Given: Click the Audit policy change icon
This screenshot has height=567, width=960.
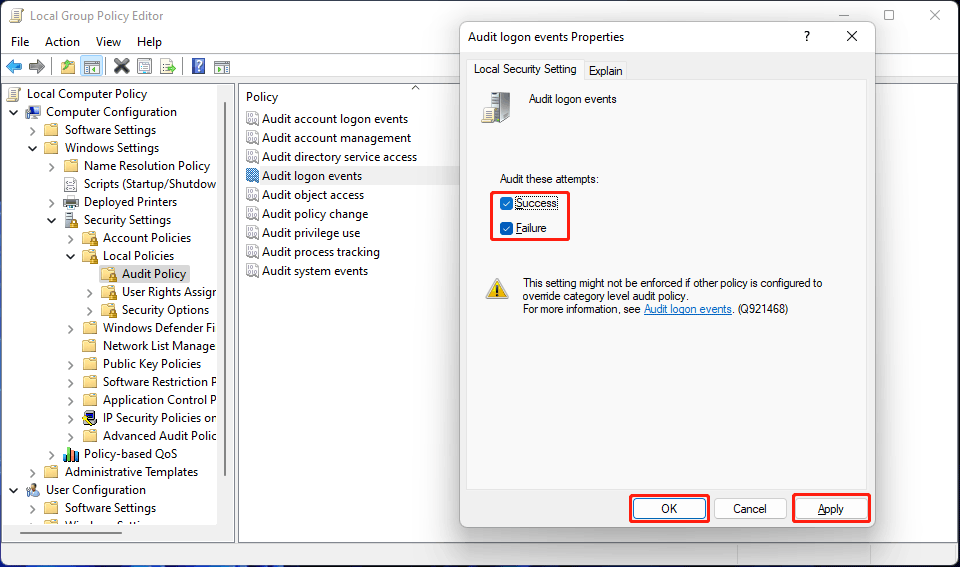Looking at the screenshot, I should tap(252, 214).
